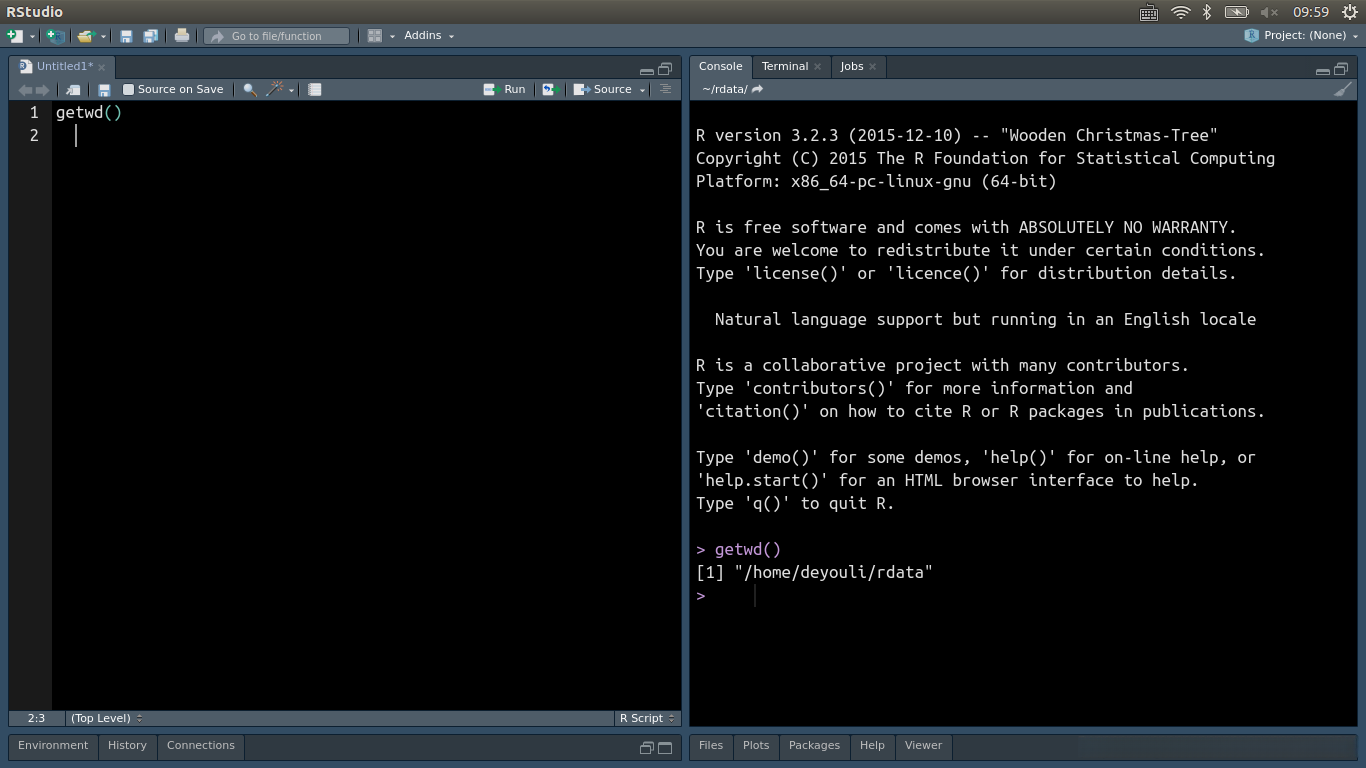Viewport: 1366px width, 768px height.
Task: Clear the console with the broom icon
Action: pos(1344,89)
